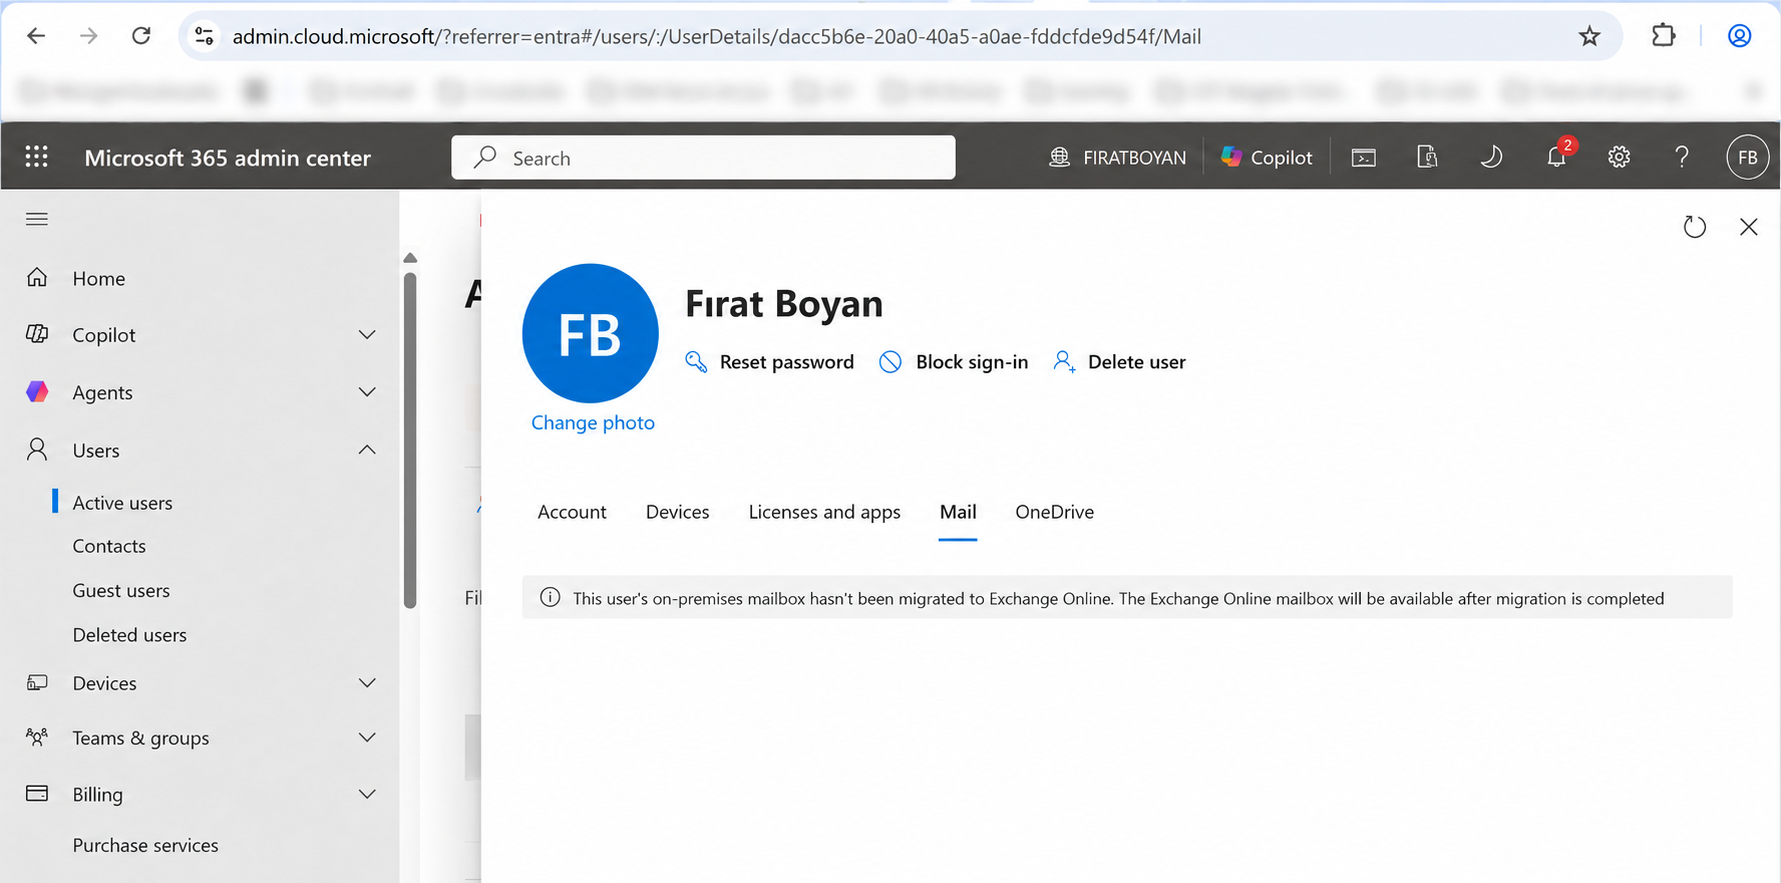This screenshot has height=883, width=1781.
Task: Click the search magnifier icon
Action: (486, 157)
